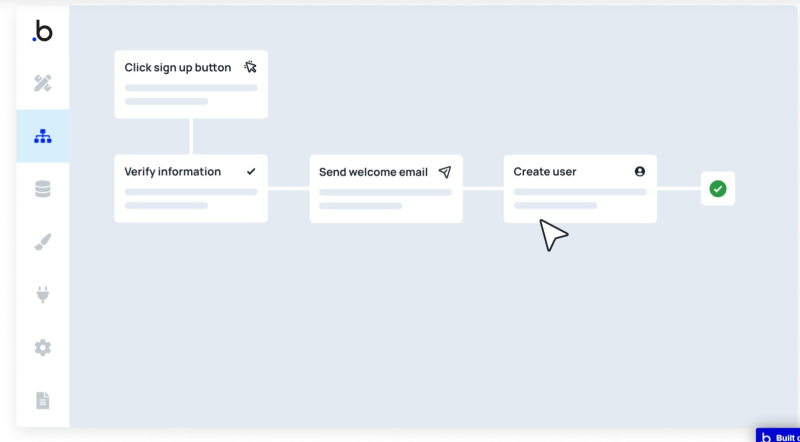Select the Workflow tab hierarchy icon
The height and width of the screenshot is (442, 800).
coord(42,136)
